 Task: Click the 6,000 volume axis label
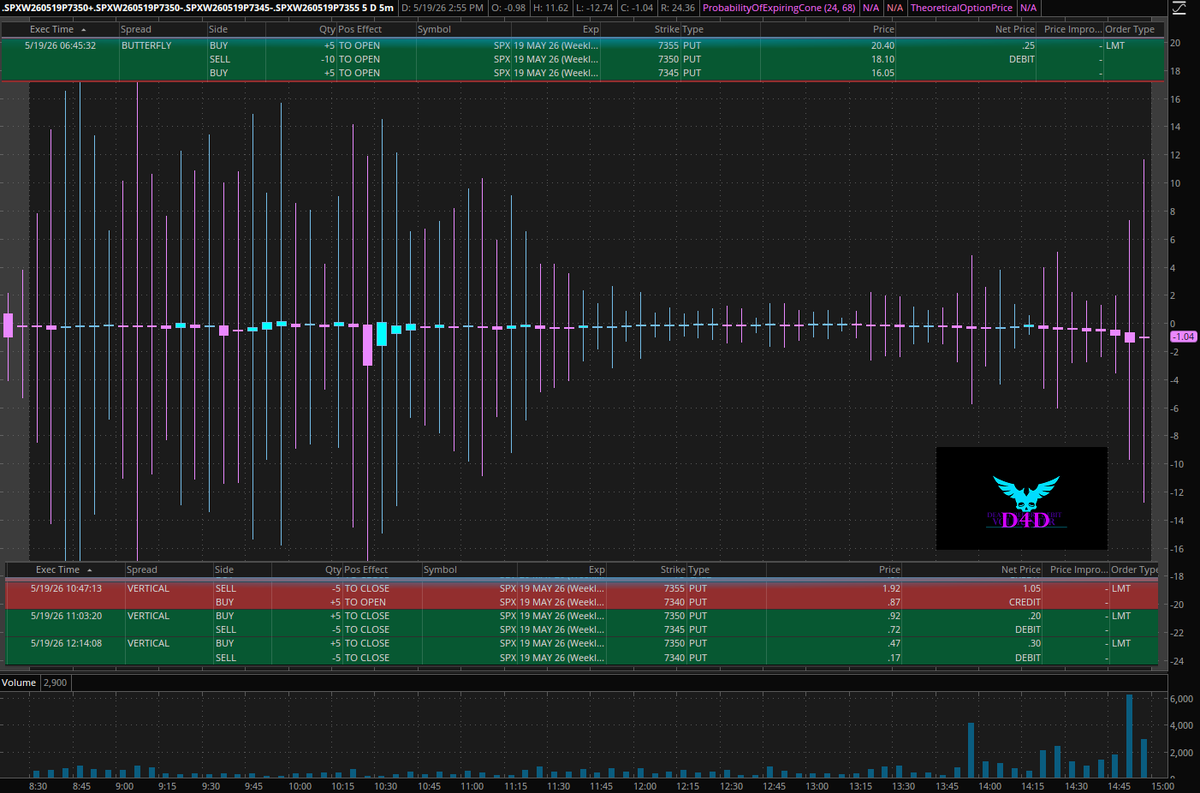pyautogui.click(x=1181, y=699)
